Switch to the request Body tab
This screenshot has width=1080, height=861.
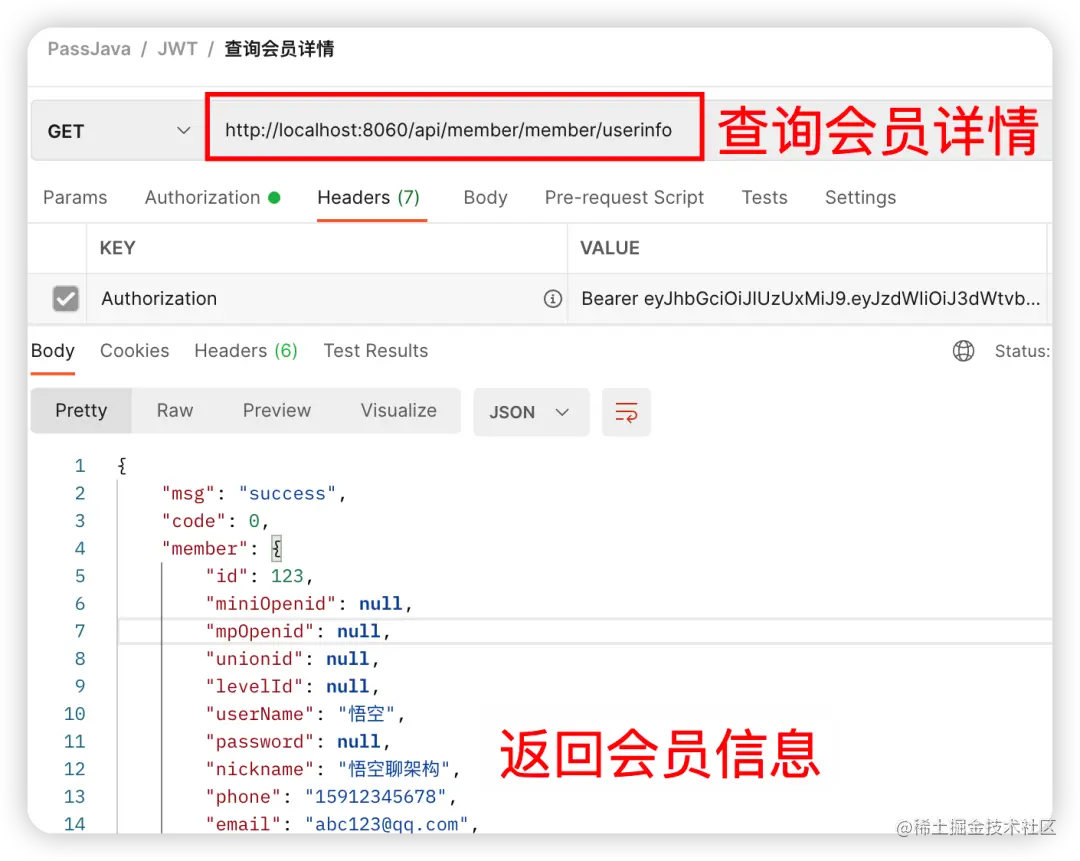coord(485,197)
